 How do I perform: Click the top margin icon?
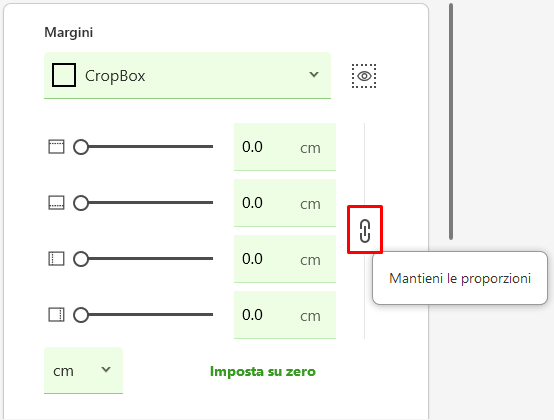pos(56,147)
